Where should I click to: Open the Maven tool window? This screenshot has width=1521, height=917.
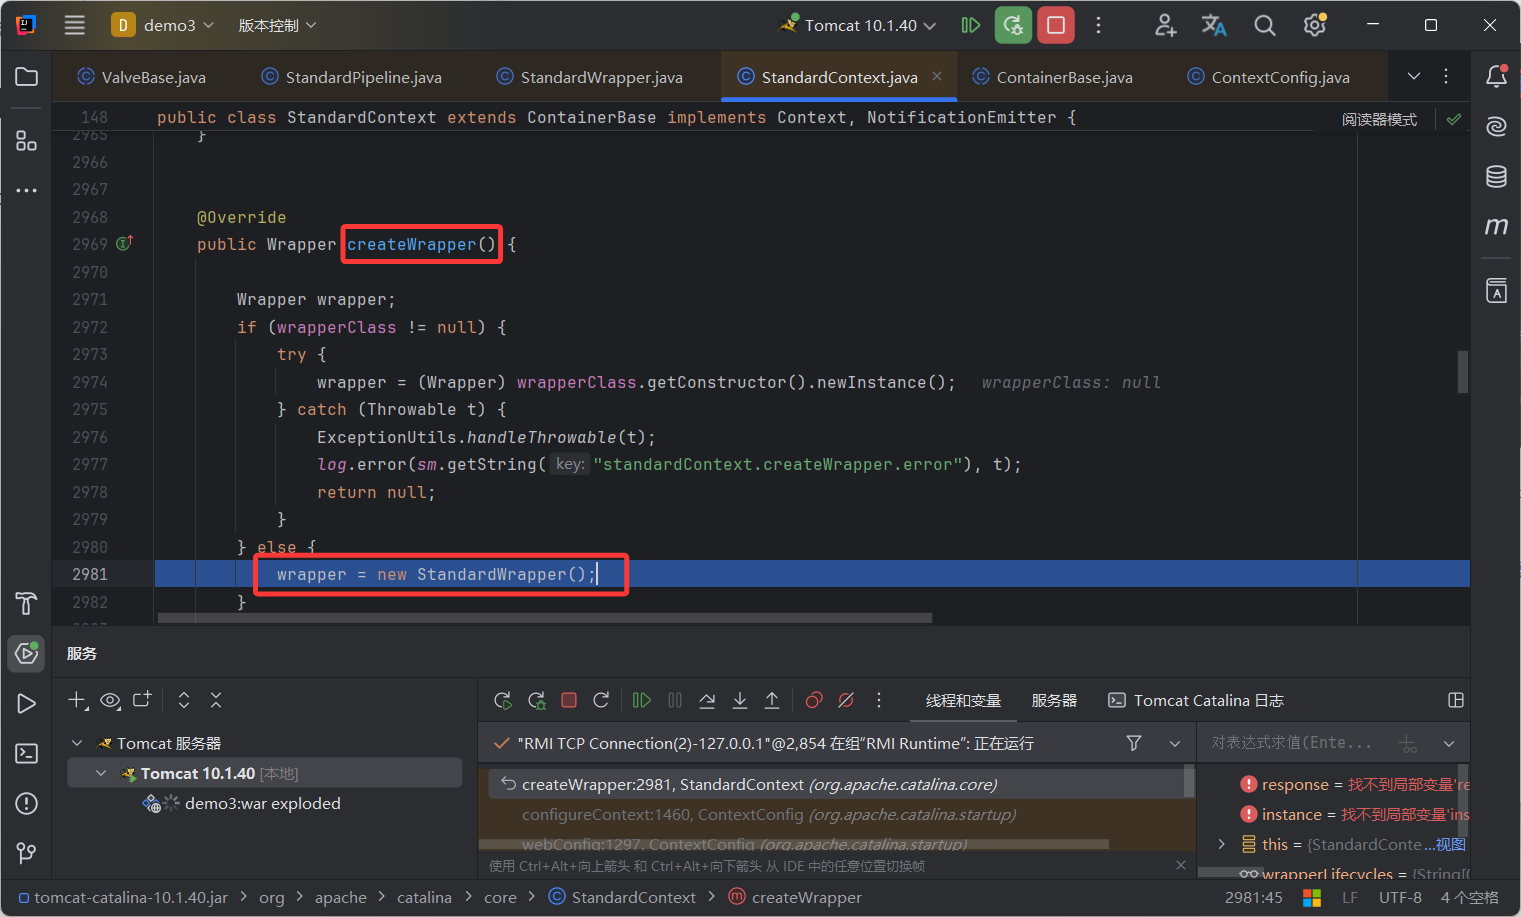[1496, 226]
